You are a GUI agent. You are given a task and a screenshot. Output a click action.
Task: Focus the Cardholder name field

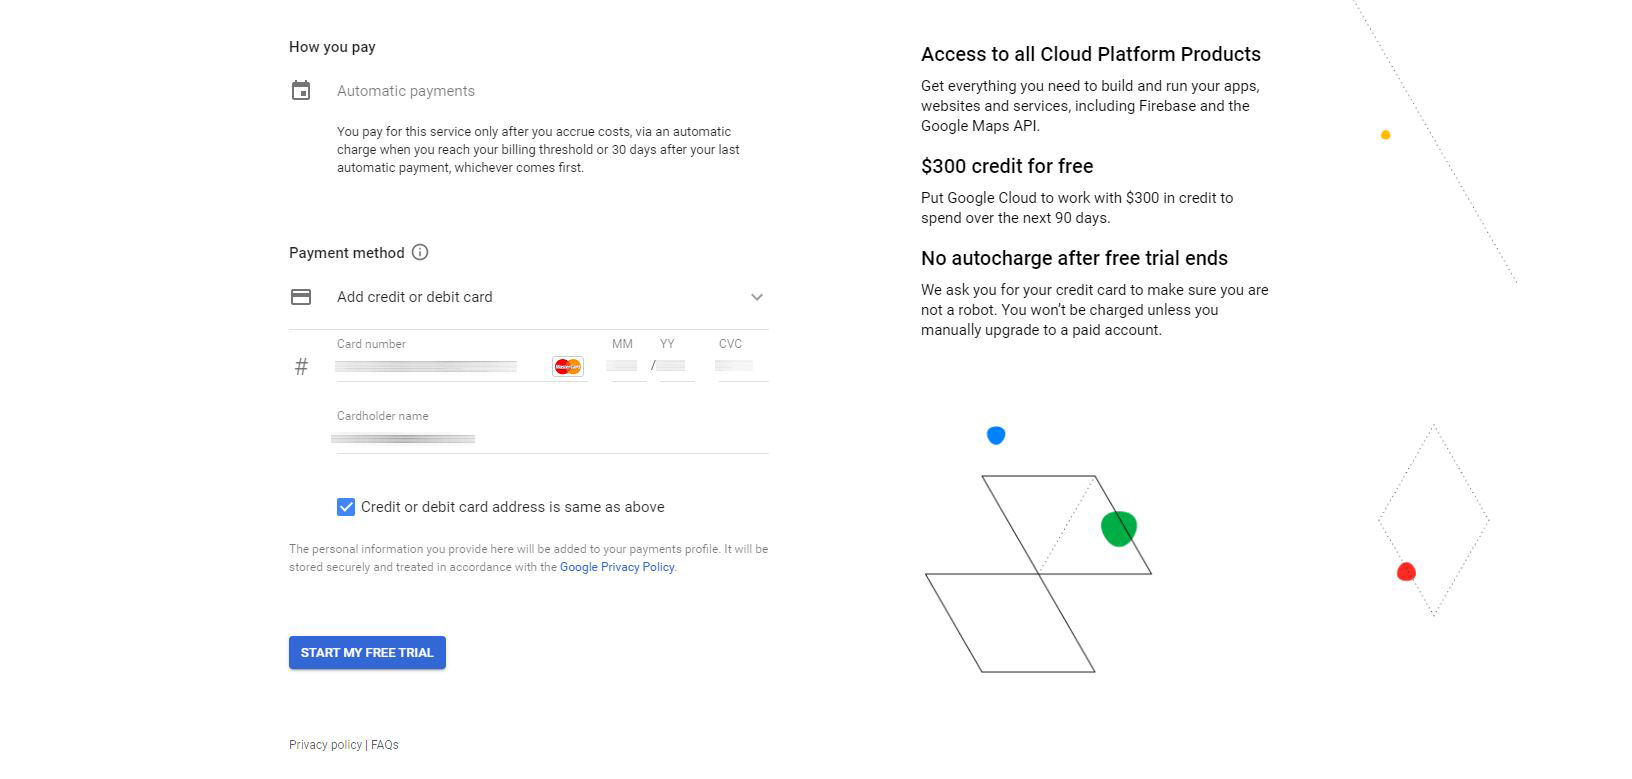(x=552, y=438)
